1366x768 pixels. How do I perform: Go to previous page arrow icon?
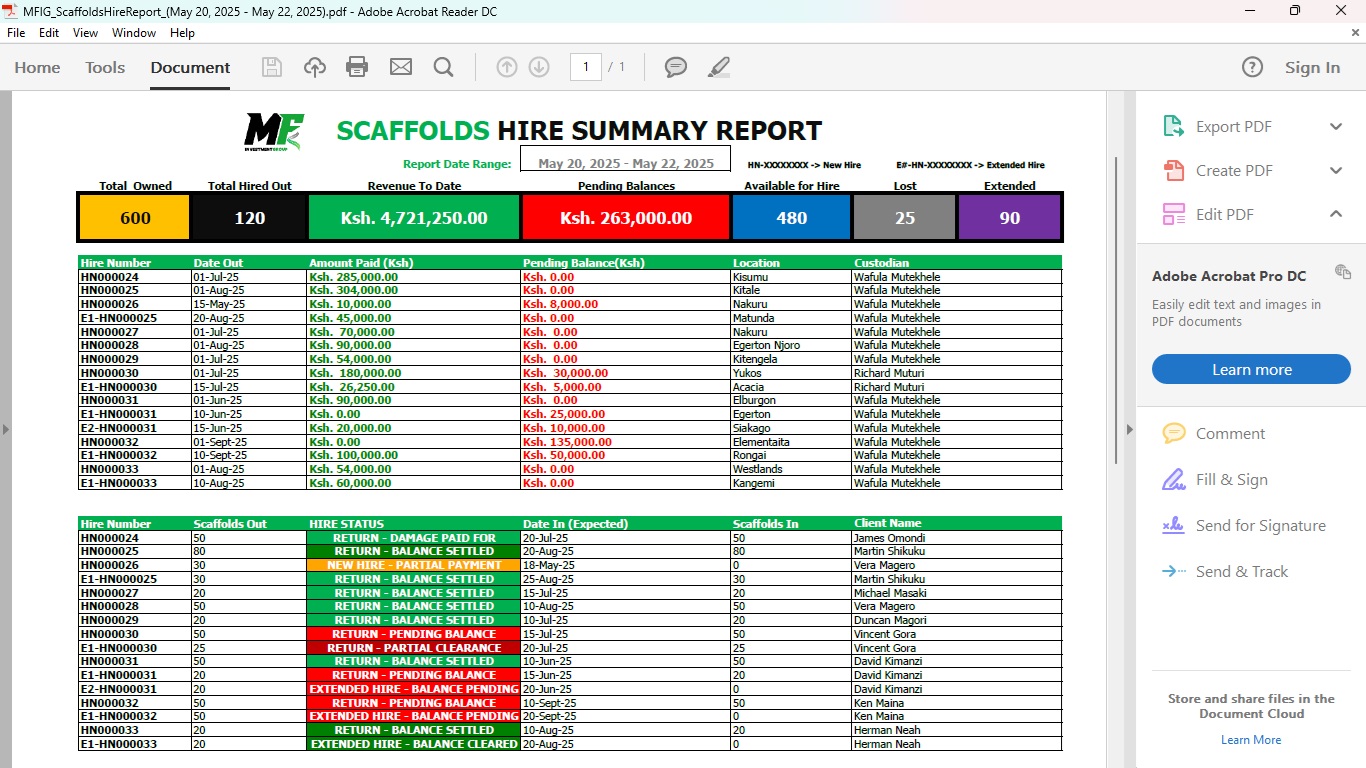pyautogui.click(x=507, y=67)
